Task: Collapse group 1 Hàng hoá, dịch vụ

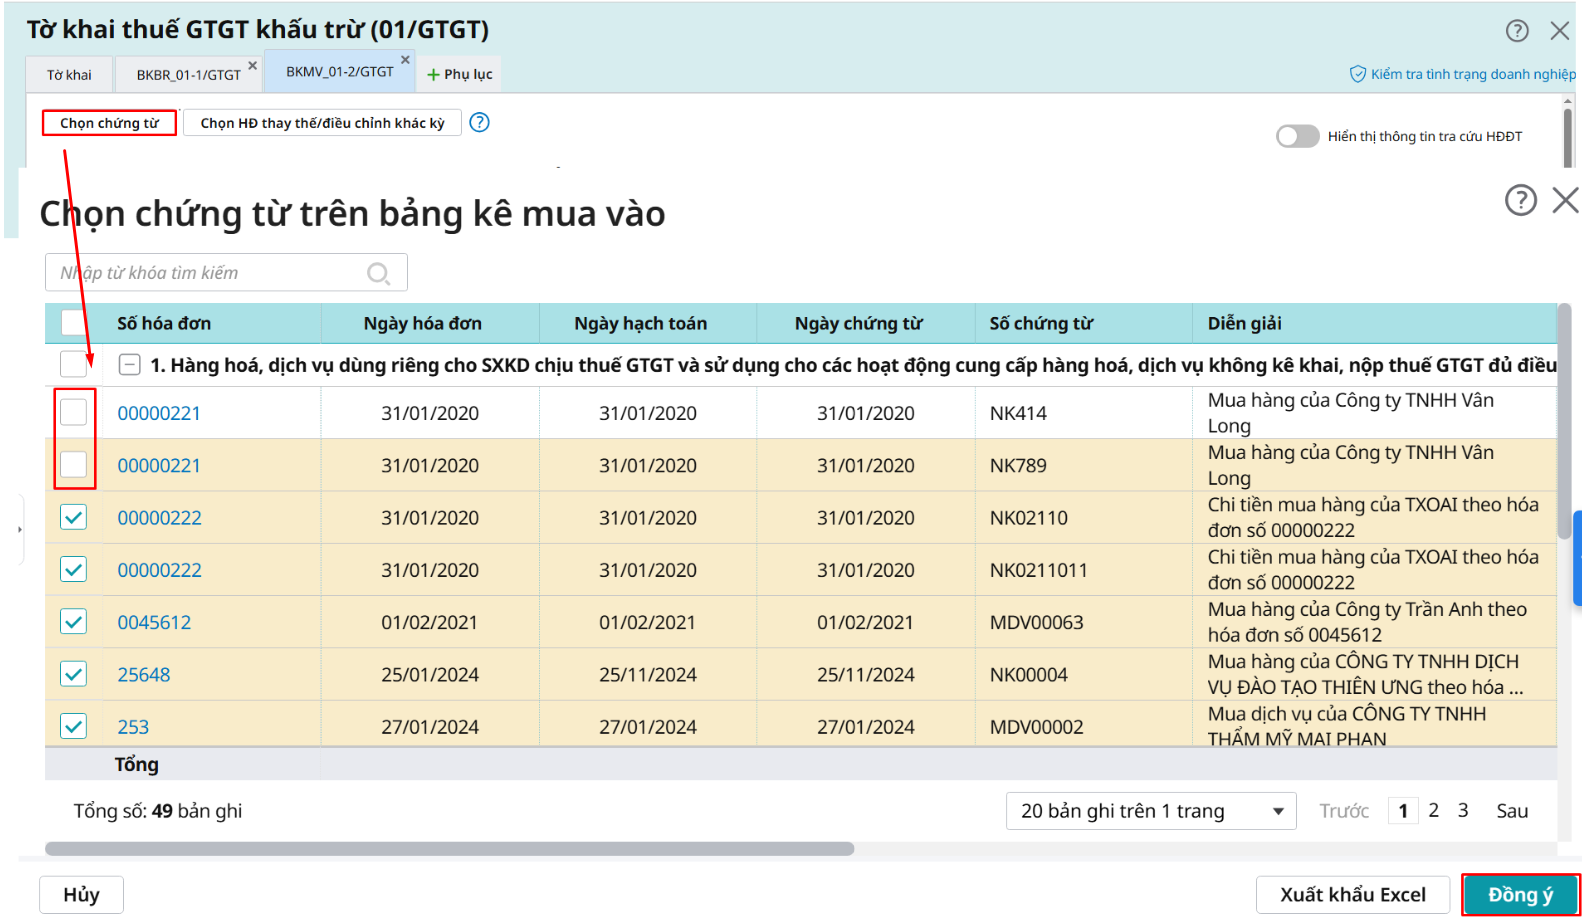Action: click(129, 365)
